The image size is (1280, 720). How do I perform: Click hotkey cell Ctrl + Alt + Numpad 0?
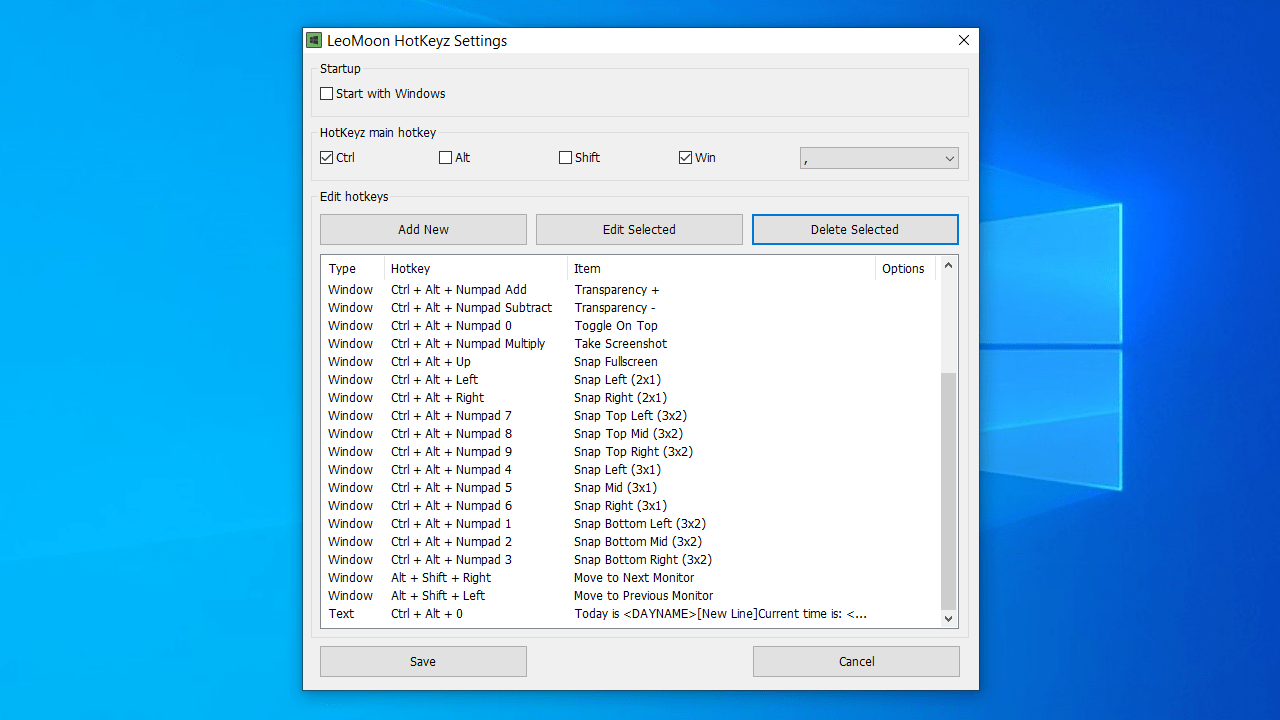click(451, 326)
